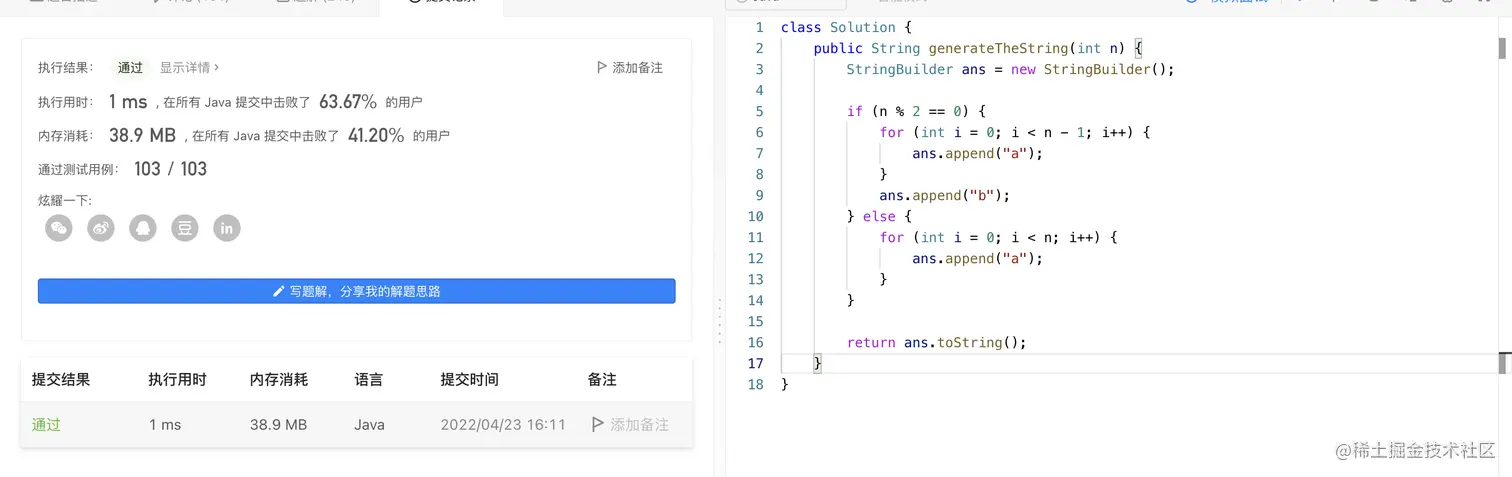Click } else { code line
Image resolution: width=1512 pixels, height=477 pixels.
(x=879, y=216)
